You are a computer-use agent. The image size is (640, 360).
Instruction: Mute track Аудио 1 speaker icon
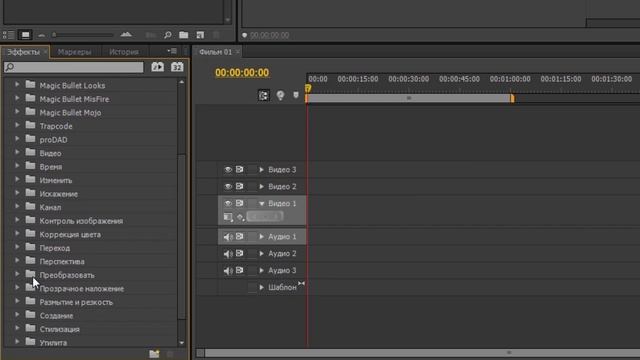(228, 237)
